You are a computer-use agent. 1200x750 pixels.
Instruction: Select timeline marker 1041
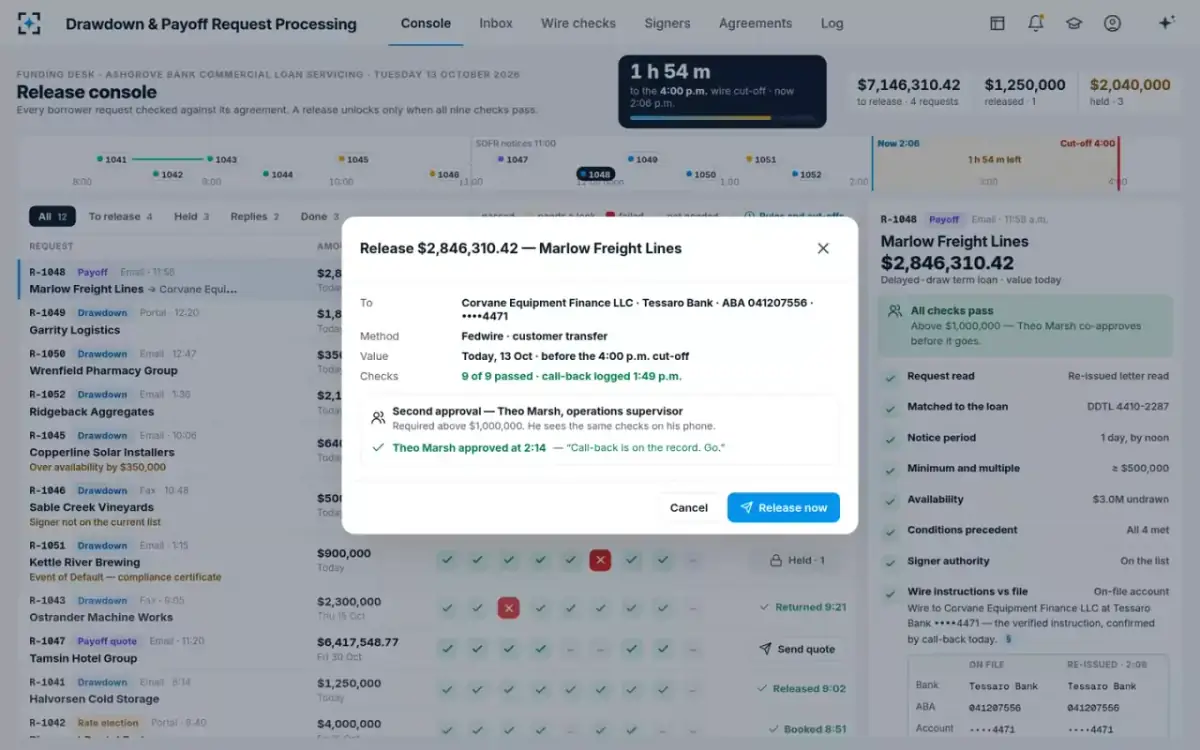[x=111, y=159]
